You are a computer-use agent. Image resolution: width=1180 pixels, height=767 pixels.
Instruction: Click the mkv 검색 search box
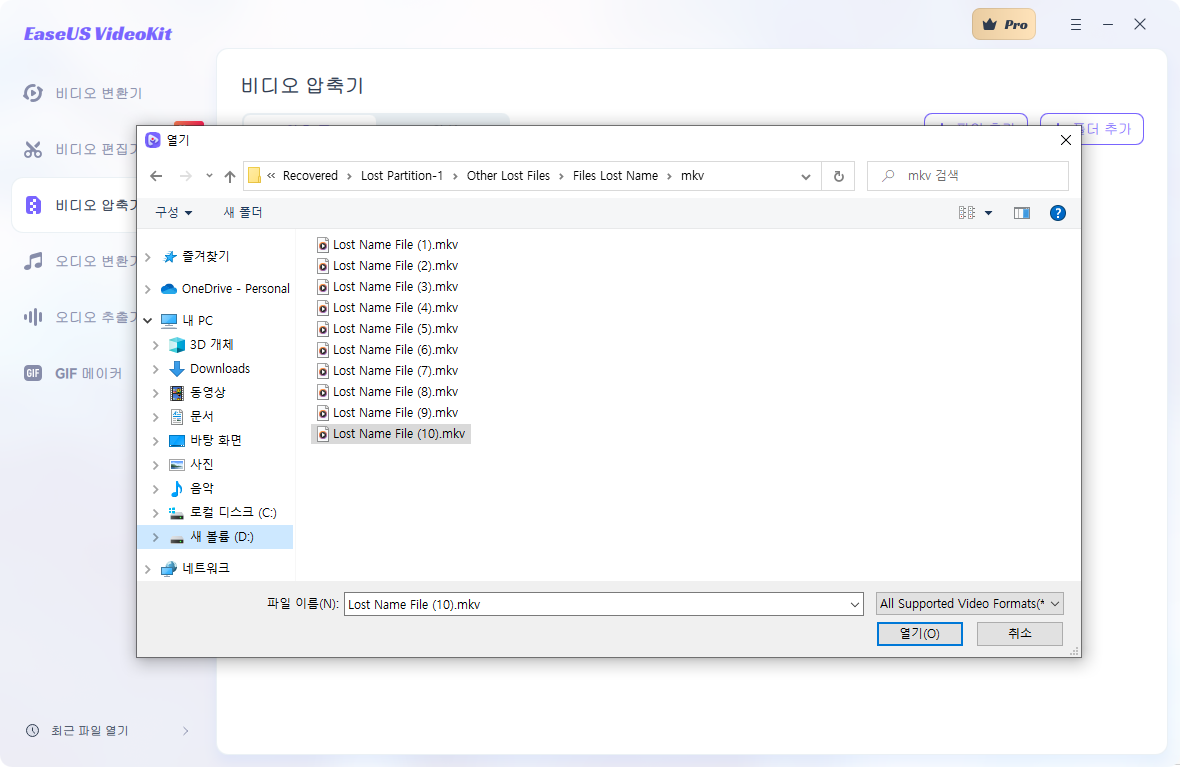(x=967, y=175)
